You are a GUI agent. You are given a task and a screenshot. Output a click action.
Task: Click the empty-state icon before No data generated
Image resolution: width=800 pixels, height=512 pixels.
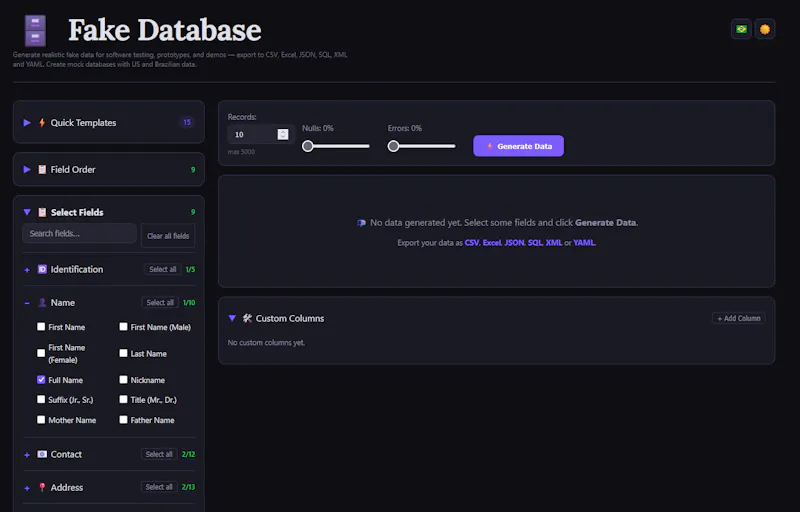coord(361,223)
